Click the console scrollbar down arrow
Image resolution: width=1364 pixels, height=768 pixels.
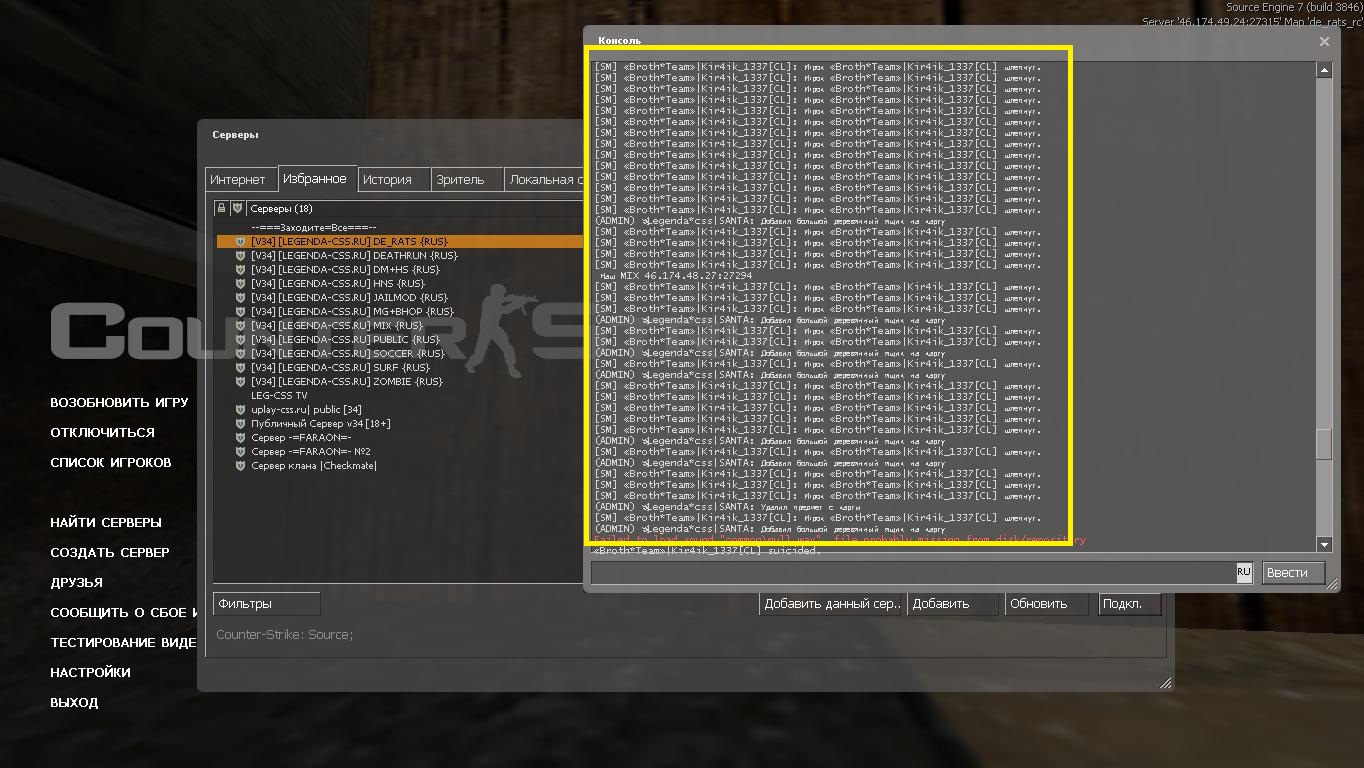pyautogui.click(x=1324, y=544)
